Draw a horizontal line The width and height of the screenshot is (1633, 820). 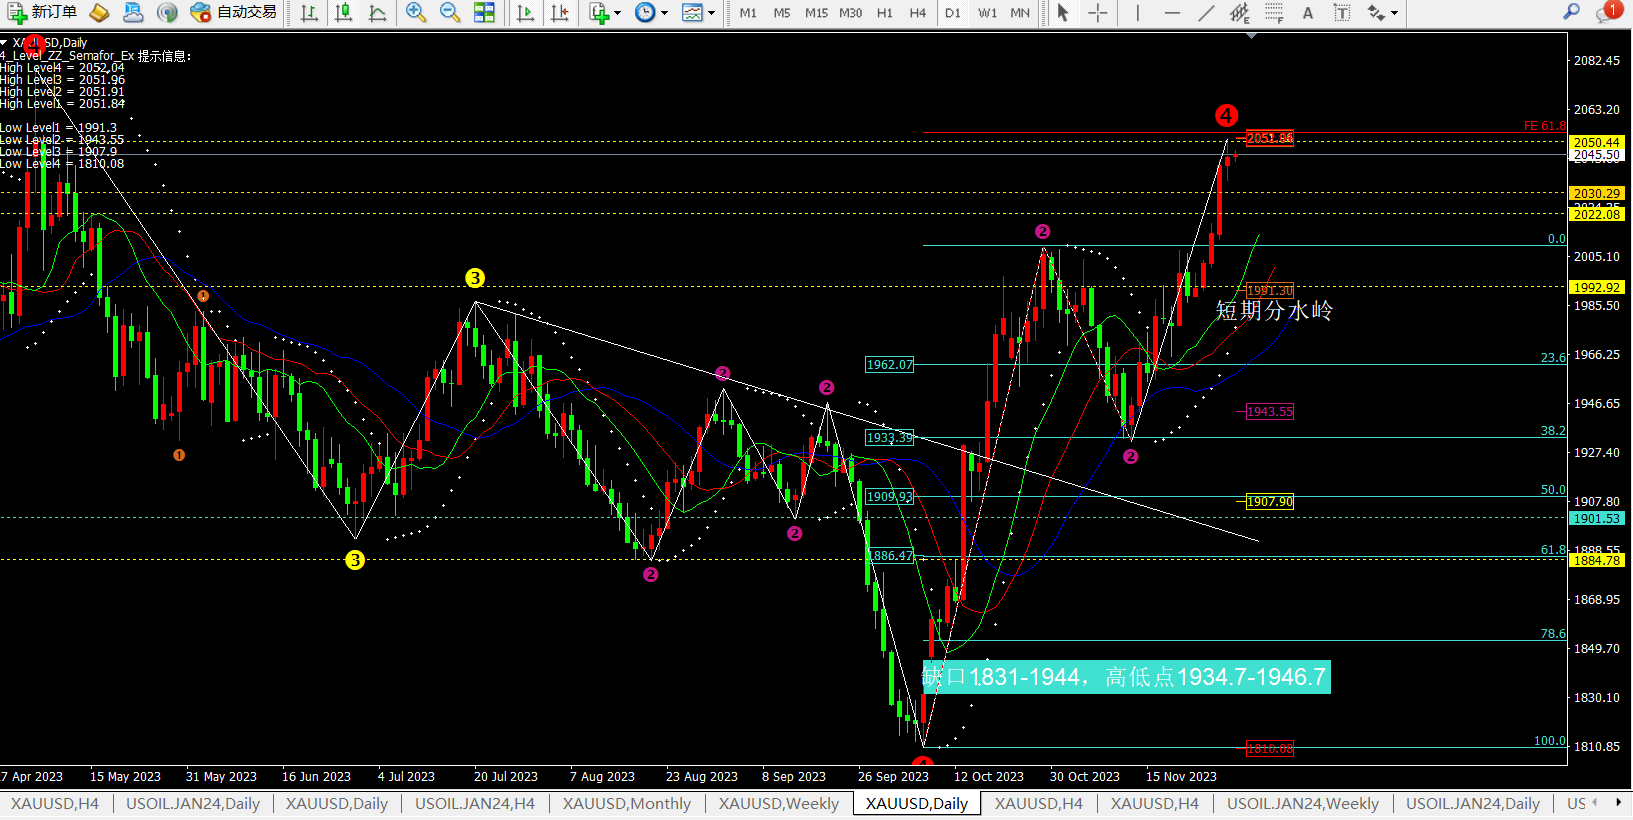click(1172, 13)
